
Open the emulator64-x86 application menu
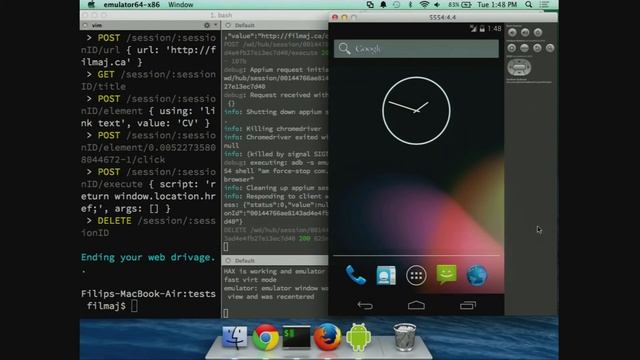pos(131,4)
